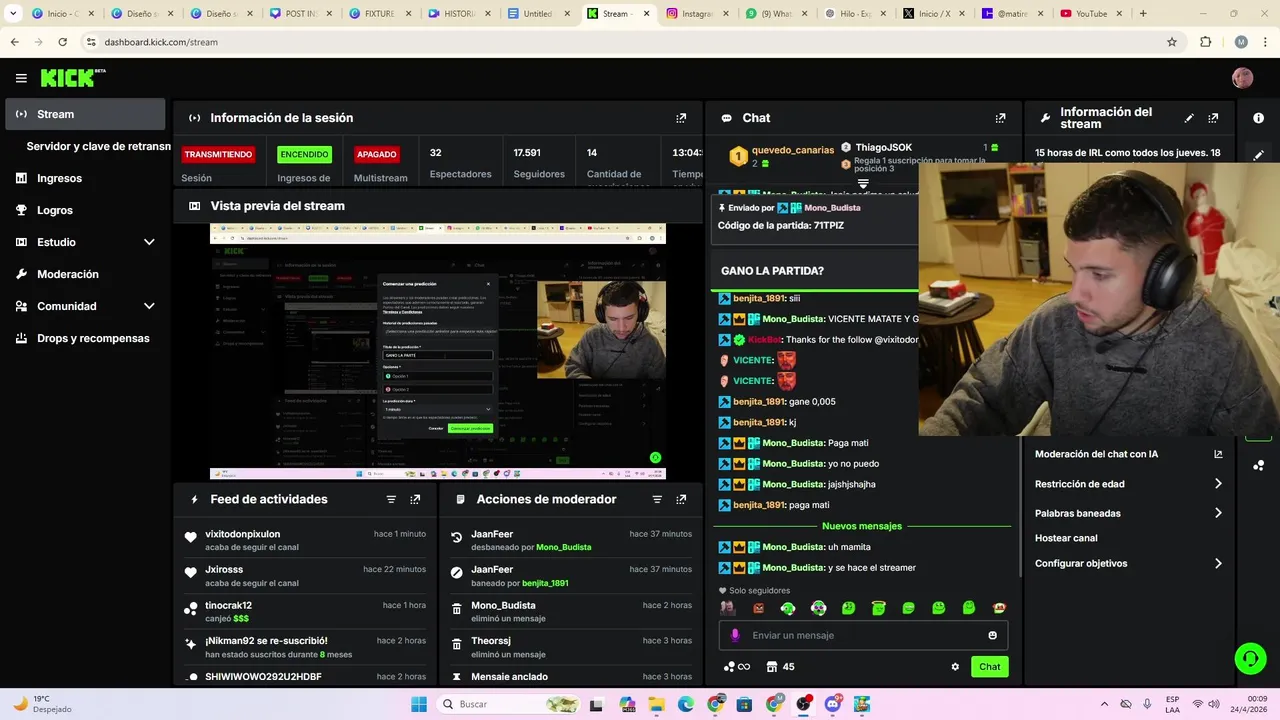Reload the page in the browser

(x=62, y=42)
